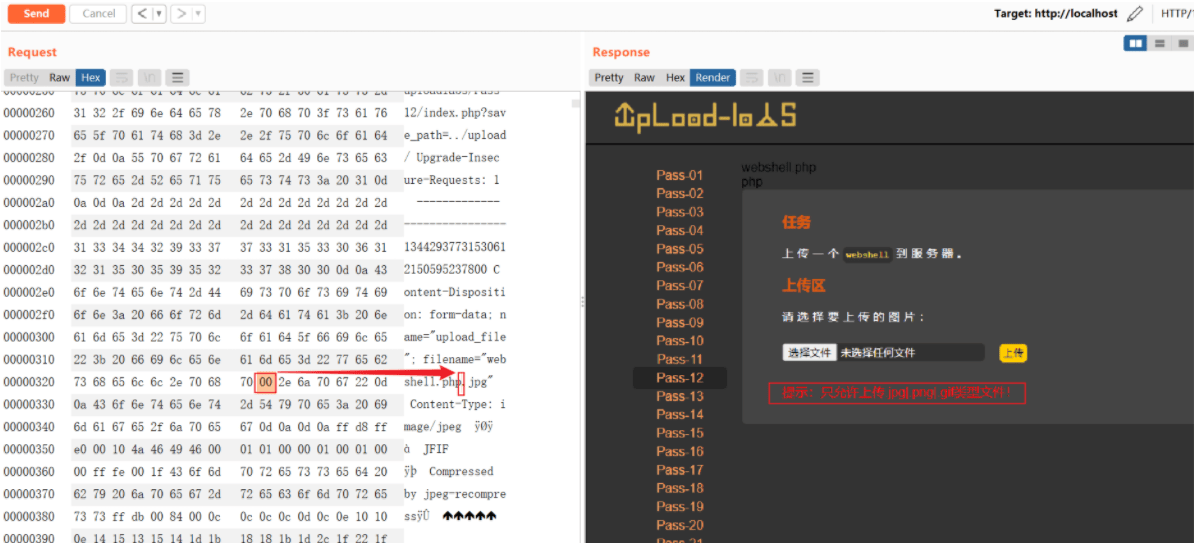
Task: Select the Request Hex tab
Action: [x=91, y=77]
